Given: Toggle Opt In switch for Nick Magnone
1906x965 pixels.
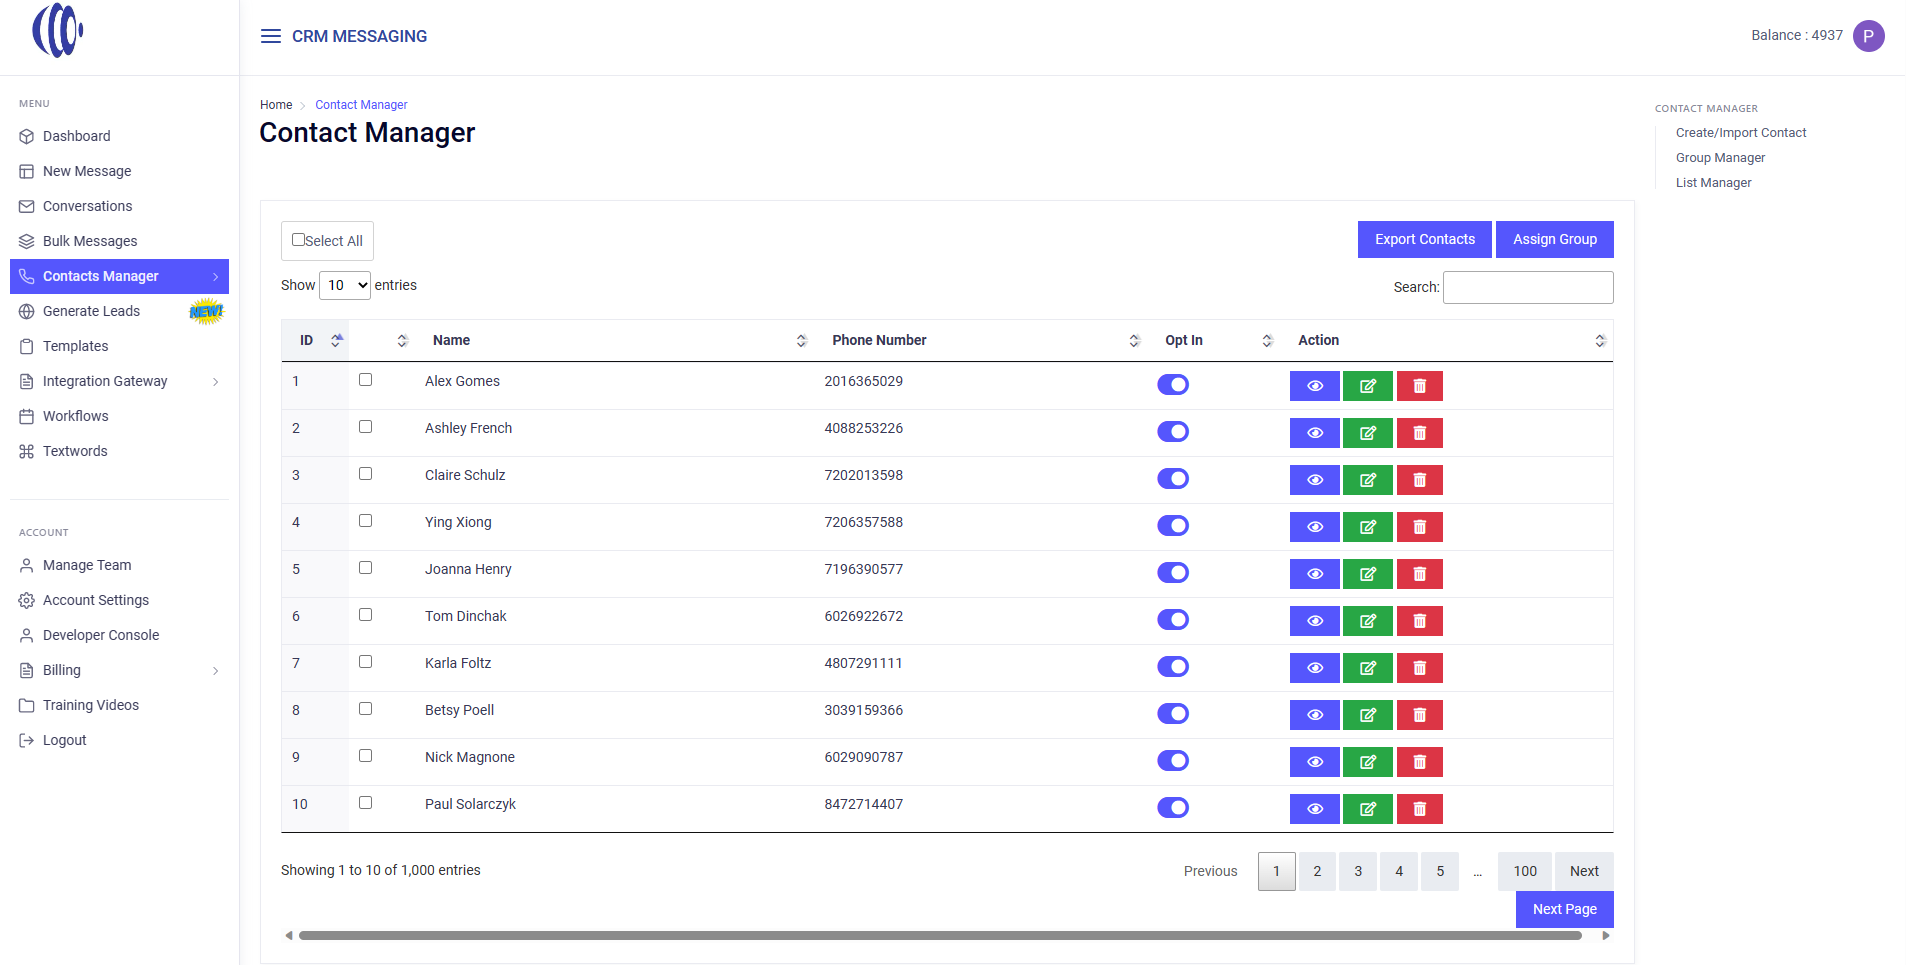Looking at the screenshot, I should click(x=1173, y=761).
